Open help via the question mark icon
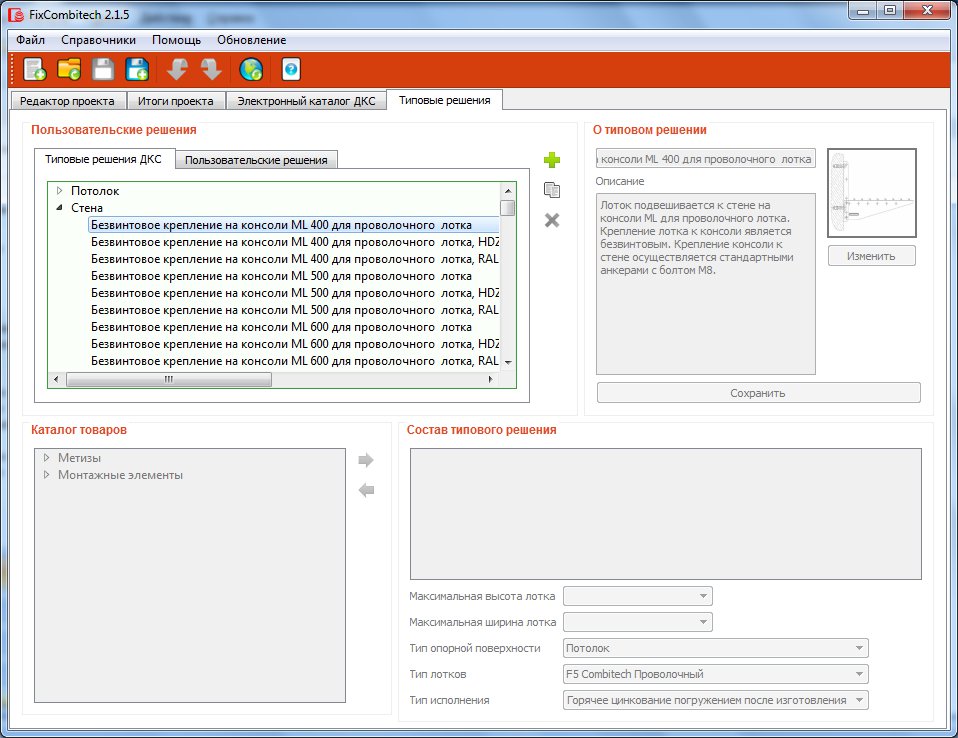The image size is (958, 738). click(291, 69)
